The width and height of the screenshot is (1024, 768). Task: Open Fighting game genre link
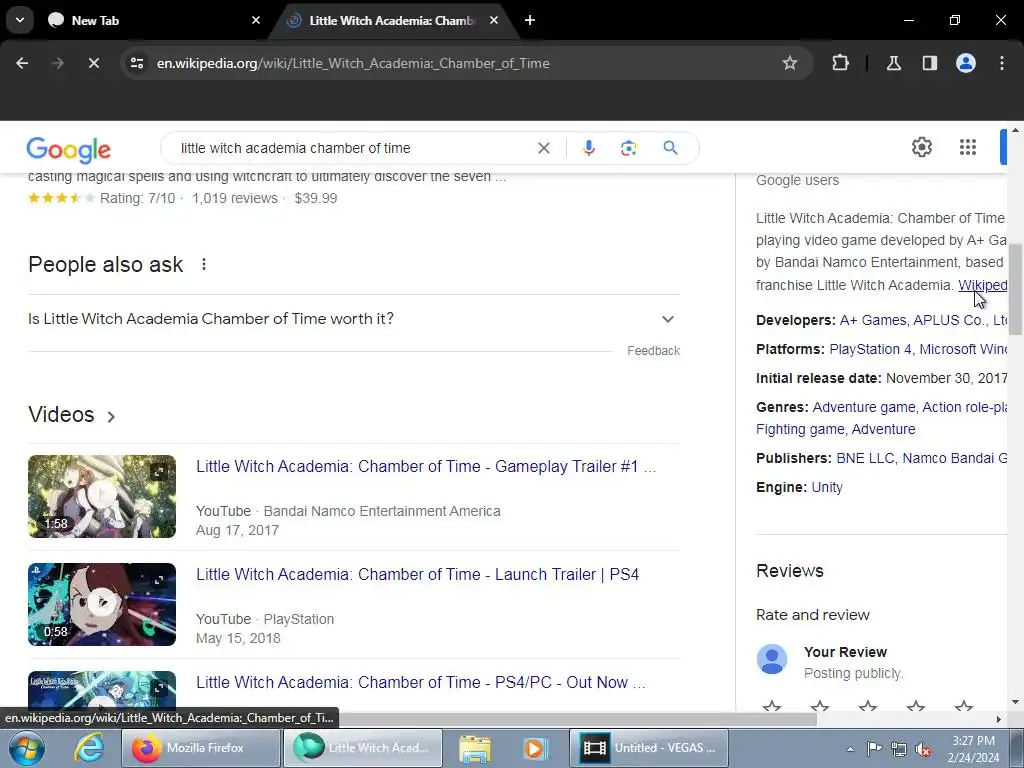800,429
